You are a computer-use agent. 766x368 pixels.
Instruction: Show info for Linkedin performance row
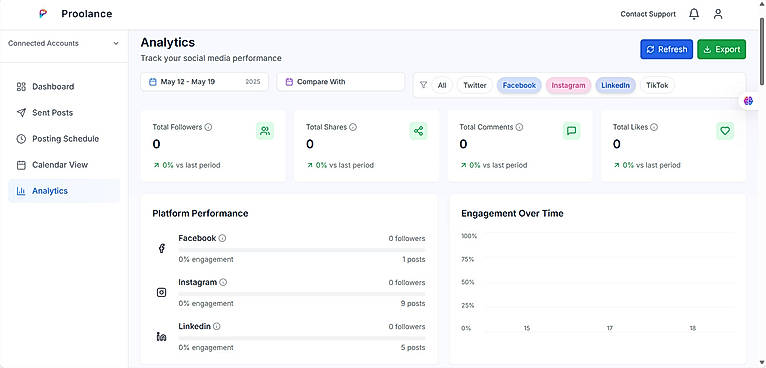216,326
